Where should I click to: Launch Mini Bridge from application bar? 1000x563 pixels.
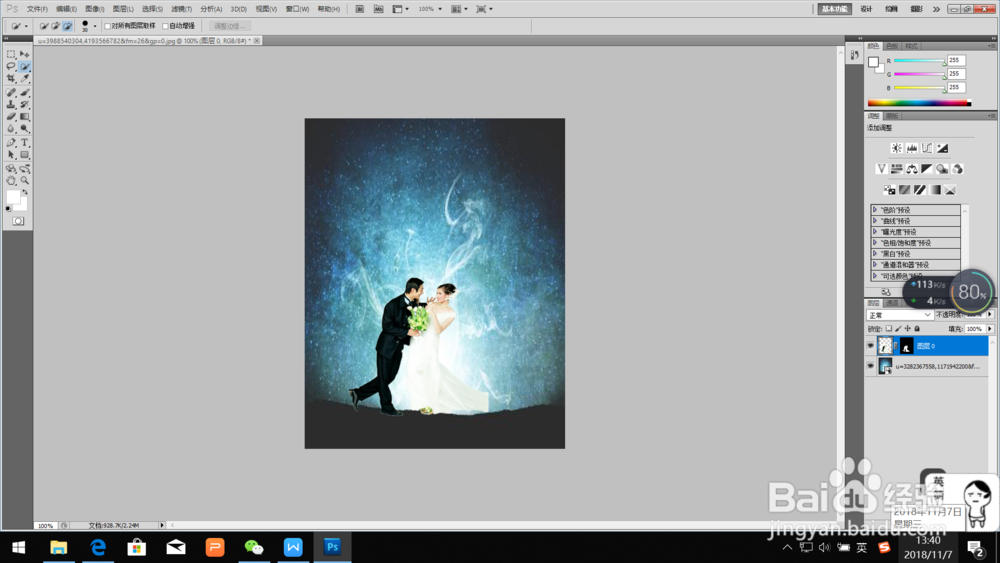tap(378, 9)
